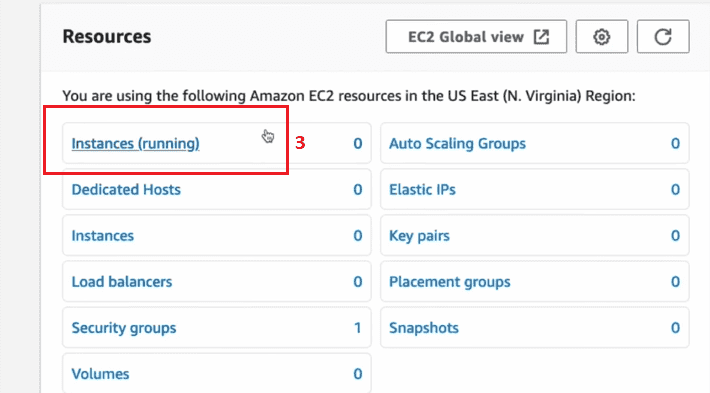Click the Snapshots count value
Screen dimensions: 710x393
[x=676, y=328]
